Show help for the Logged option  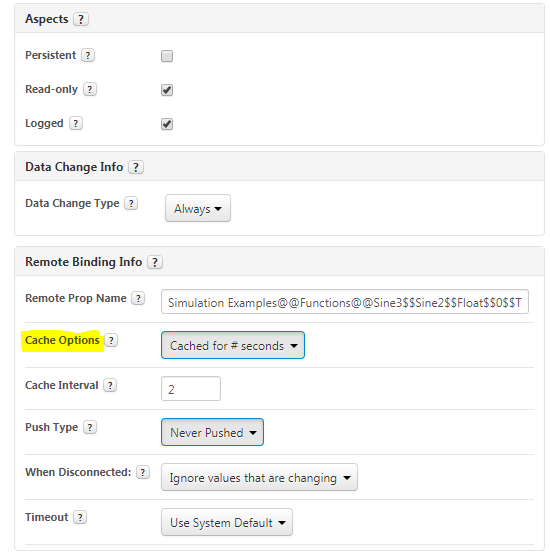76,124
